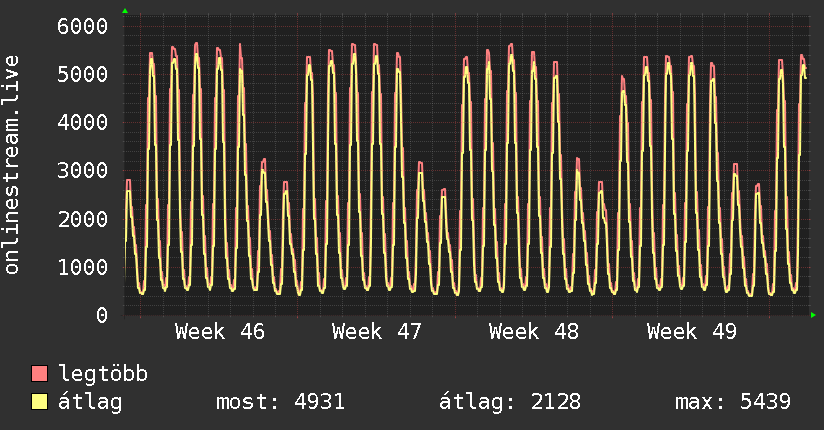824x430 pixels.
Task: Click the green arrow atop the y-axis
Action: pyautogui.click(x=125, y=11)
